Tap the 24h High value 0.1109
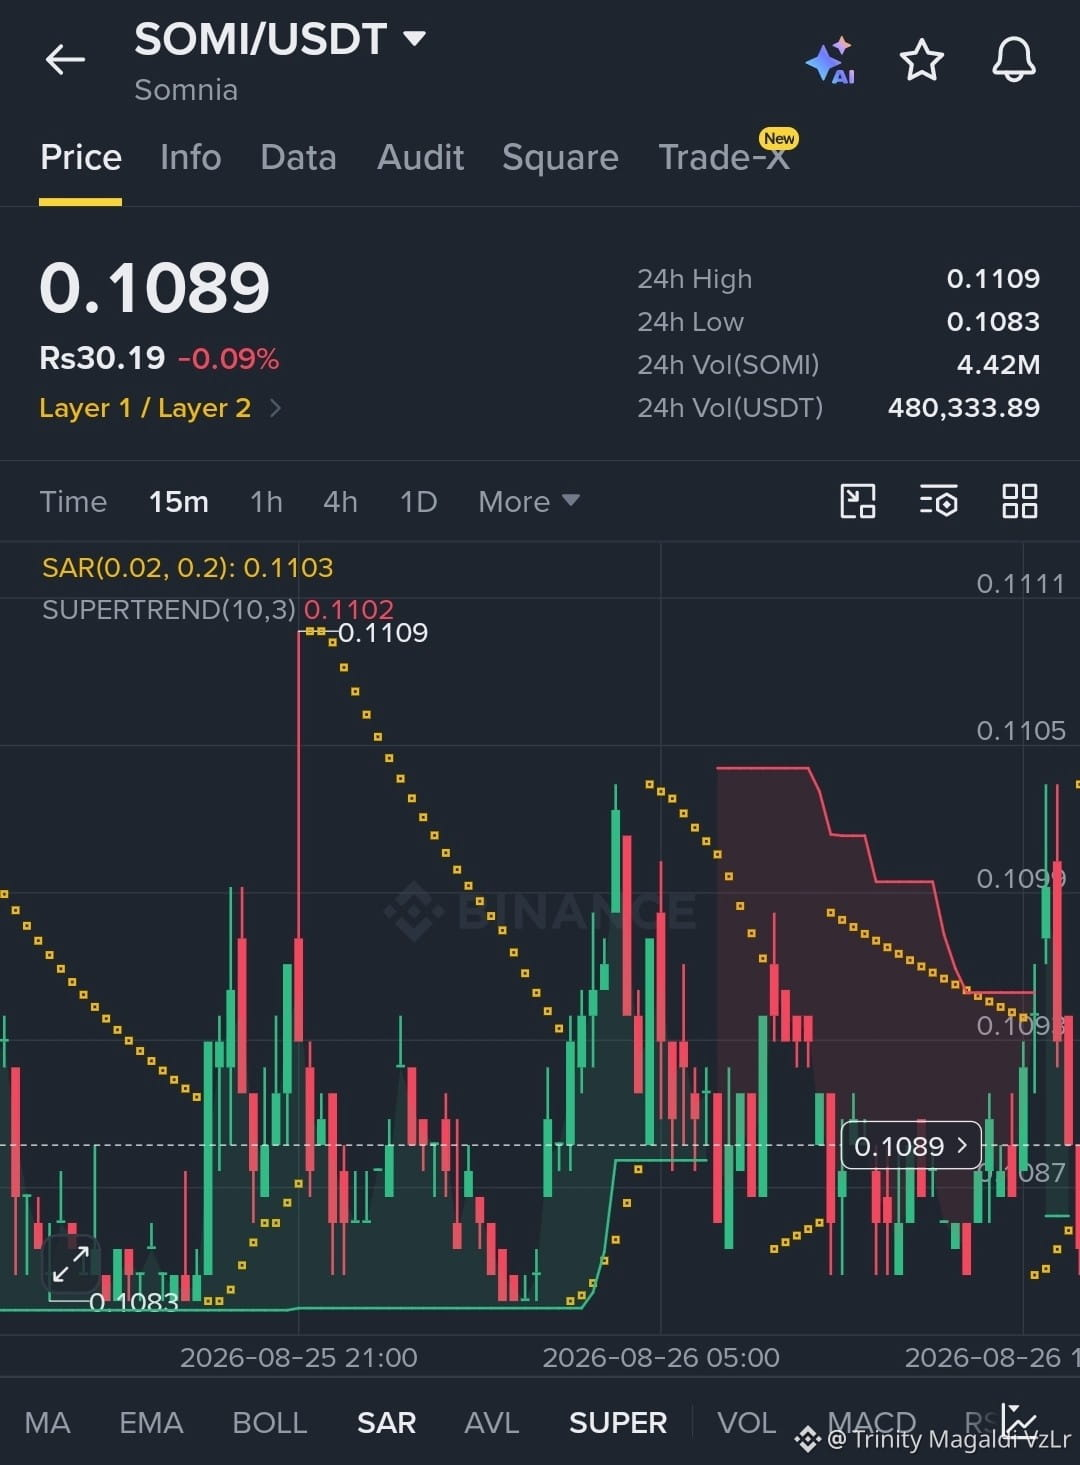This screenshot has height=1465, width=1080. (993, 278)
